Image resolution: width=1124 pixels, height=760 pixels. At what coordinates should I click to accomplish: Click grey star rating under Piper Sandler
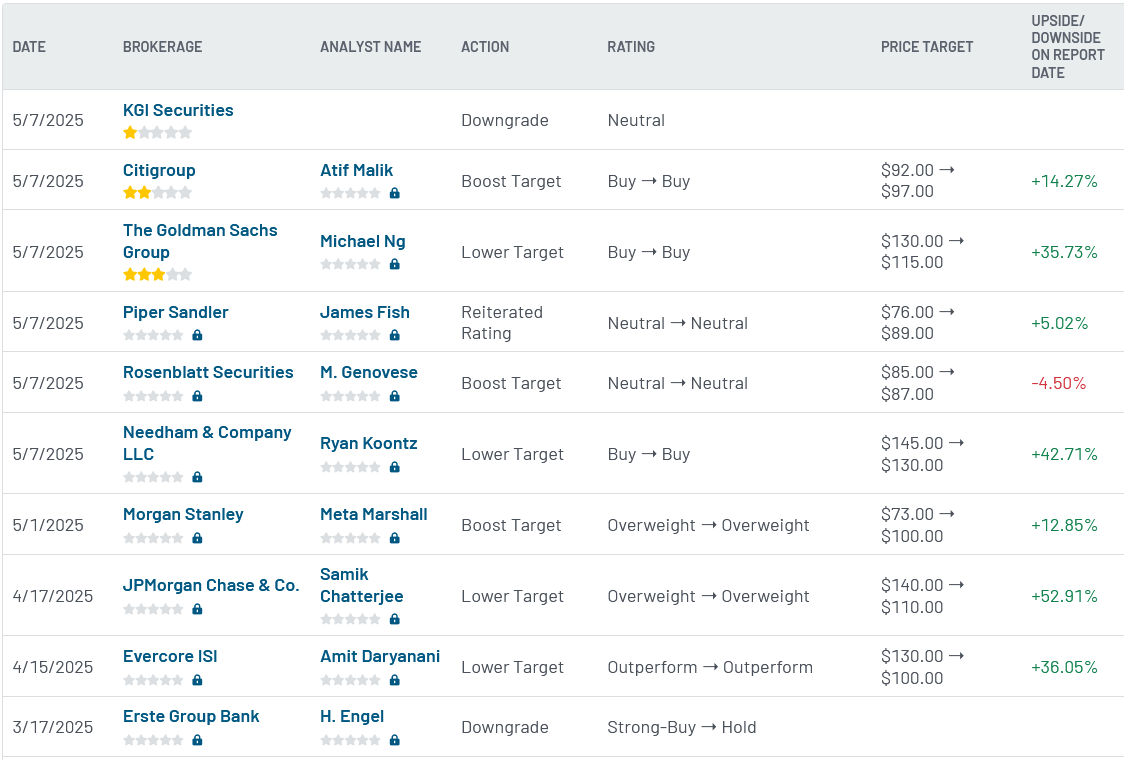pos(153,335)
